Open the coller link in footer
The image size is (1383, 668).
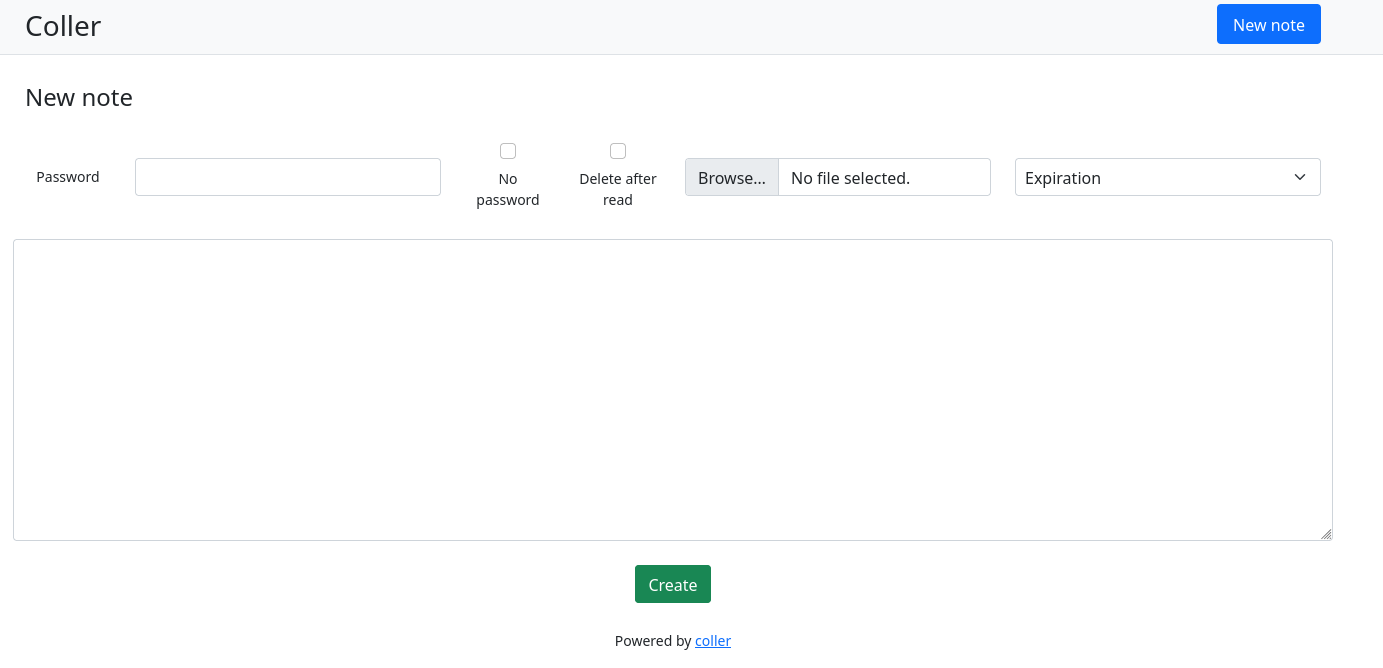pos(713,641)
